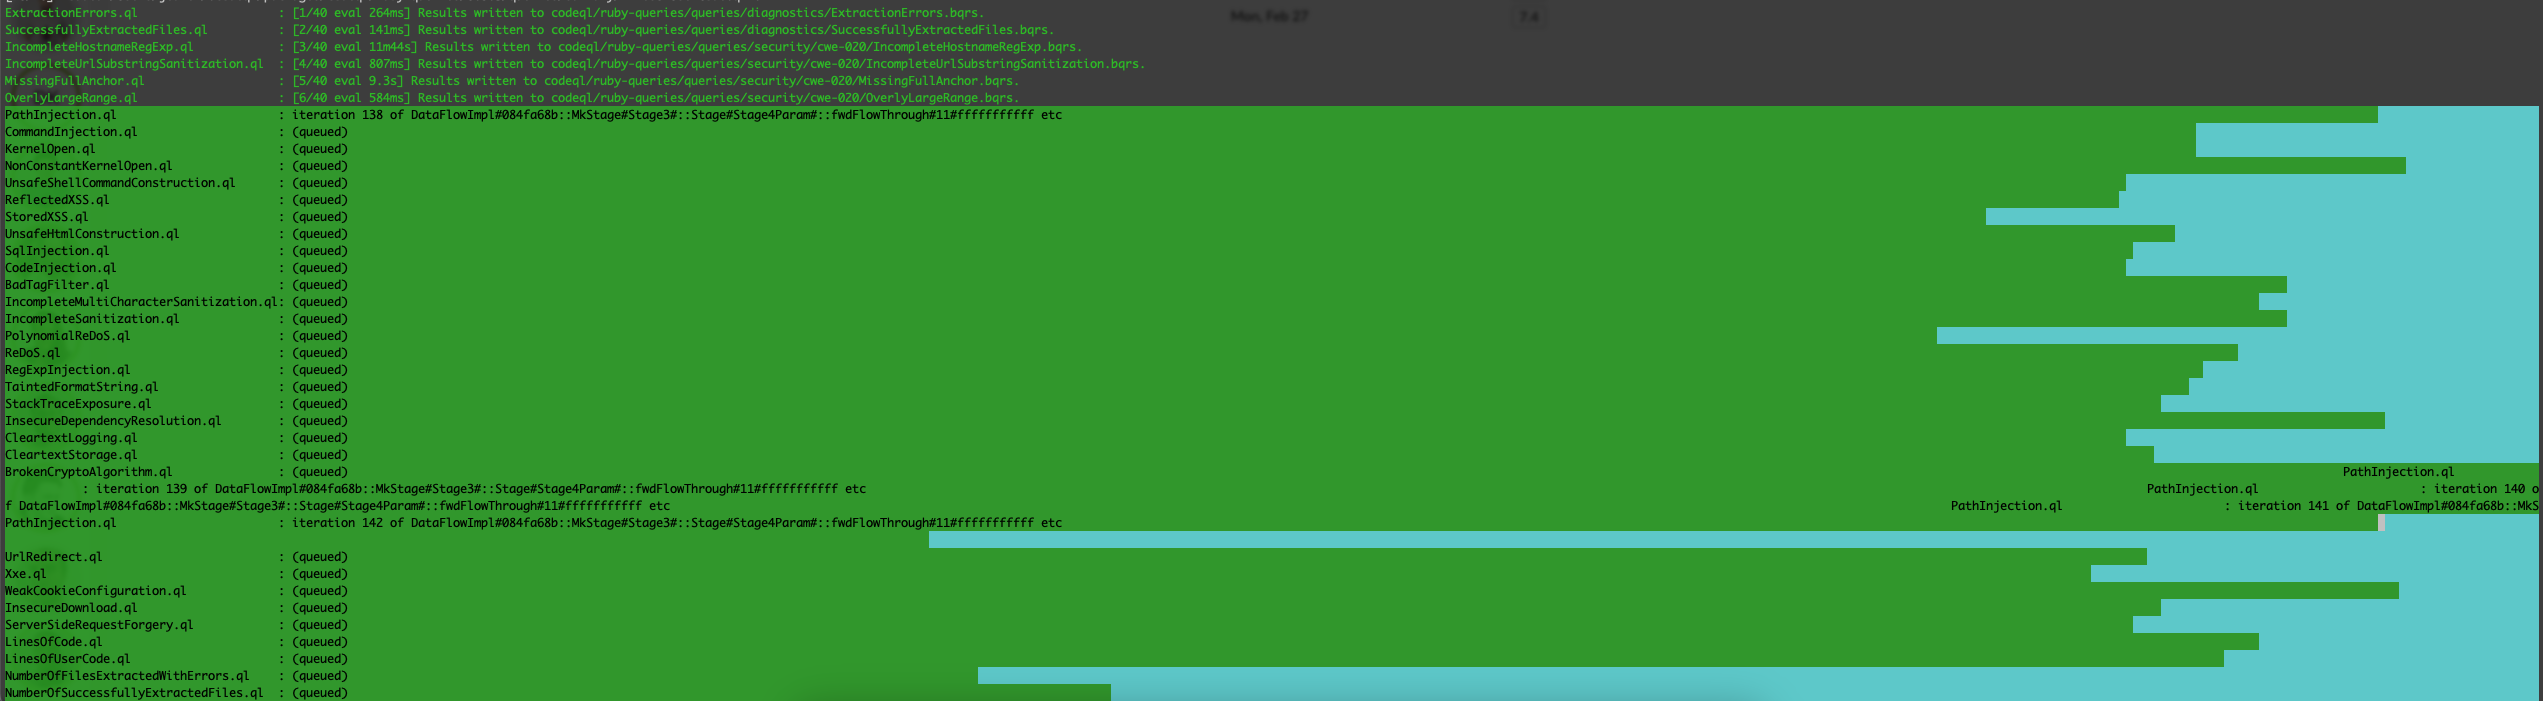This screenshot has height=701, width=2543.
Task: Click the ExtractionErrors.ql result line
Action: point(495,13)
